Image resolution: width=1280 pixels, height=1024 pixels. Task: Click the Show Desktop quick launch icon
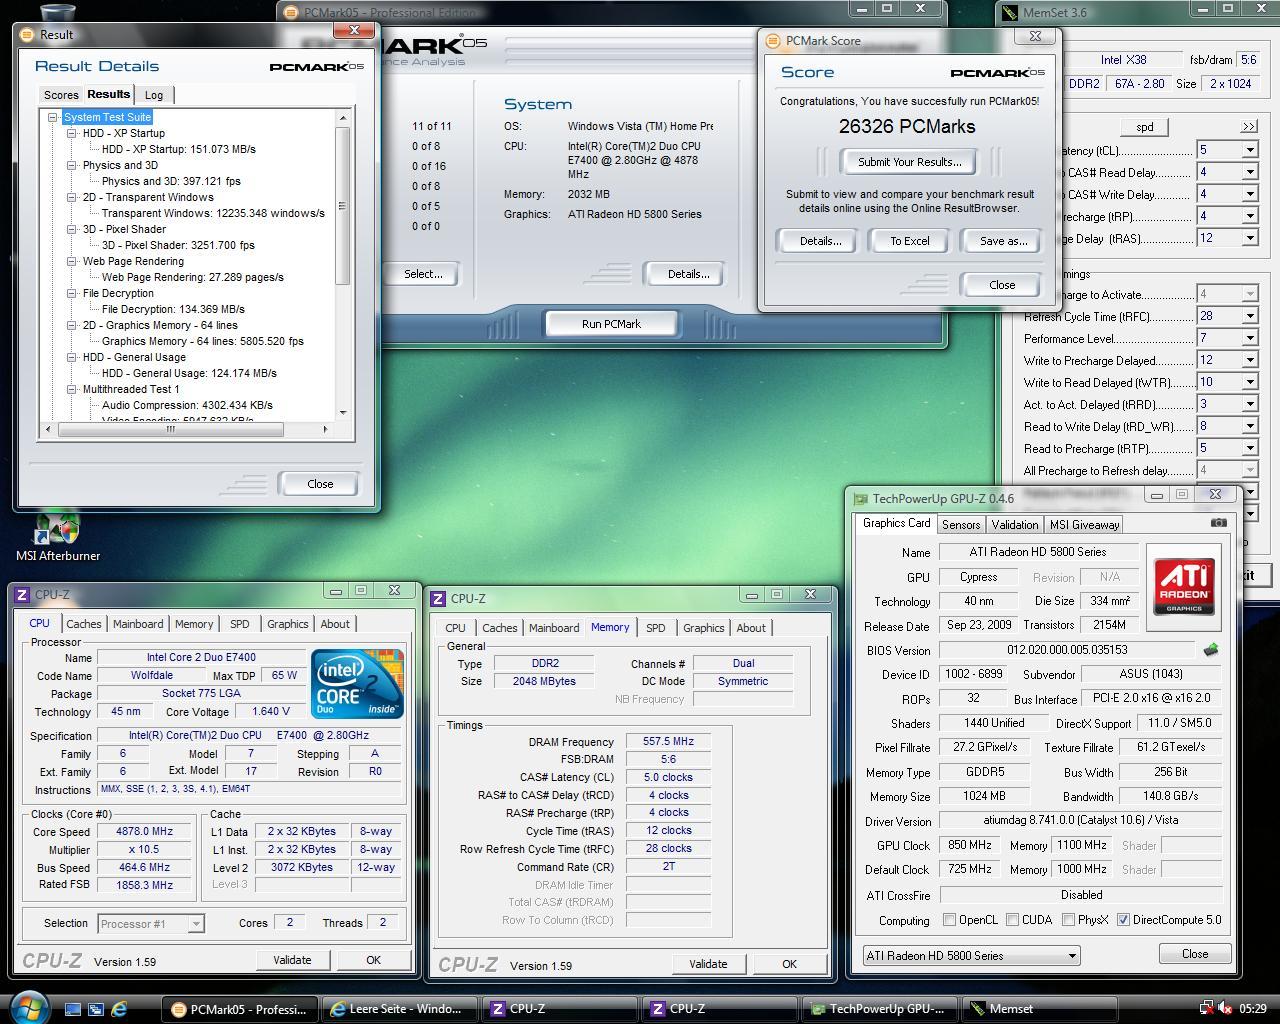73,1009
